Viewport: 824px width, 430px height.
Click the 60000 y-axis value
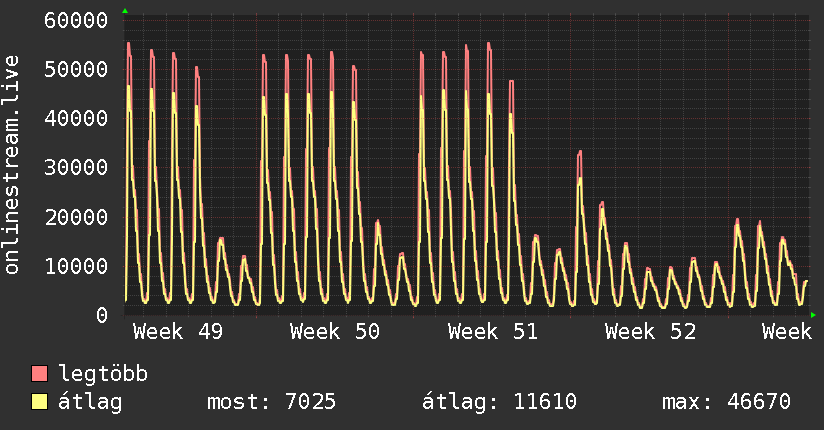pos(78,20)
